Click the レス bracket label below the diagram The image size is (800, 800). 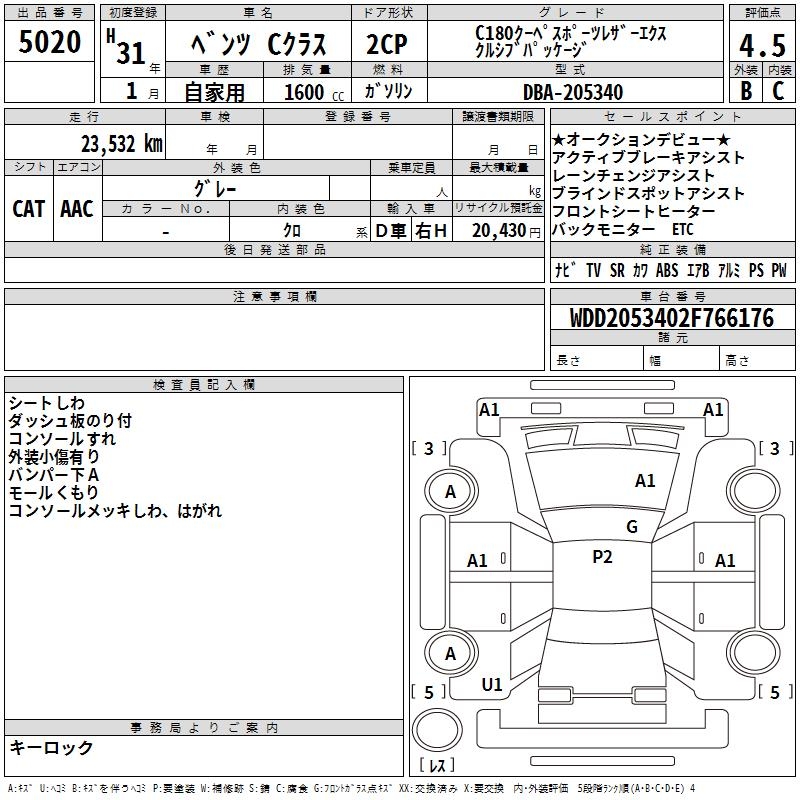436,766
